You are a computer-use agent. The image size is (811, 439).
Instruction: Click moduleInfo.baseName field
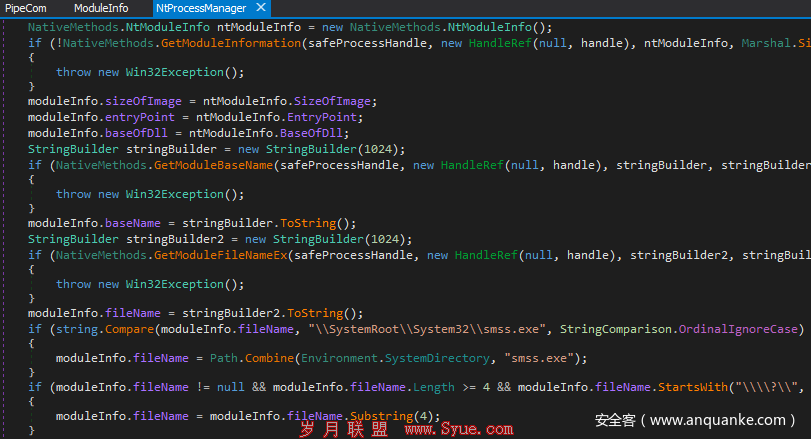tap(94, 223)
